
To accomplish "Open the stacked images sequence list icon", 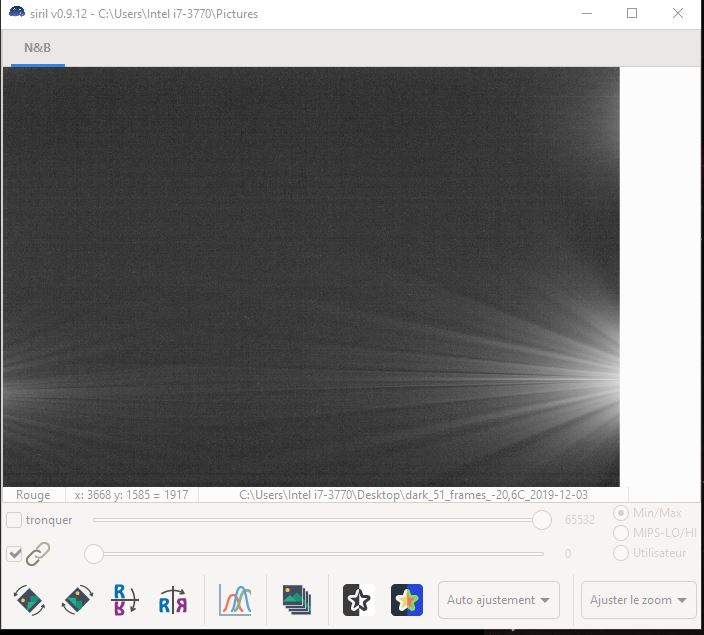I will pyautogui.click(x=297, y=600).
